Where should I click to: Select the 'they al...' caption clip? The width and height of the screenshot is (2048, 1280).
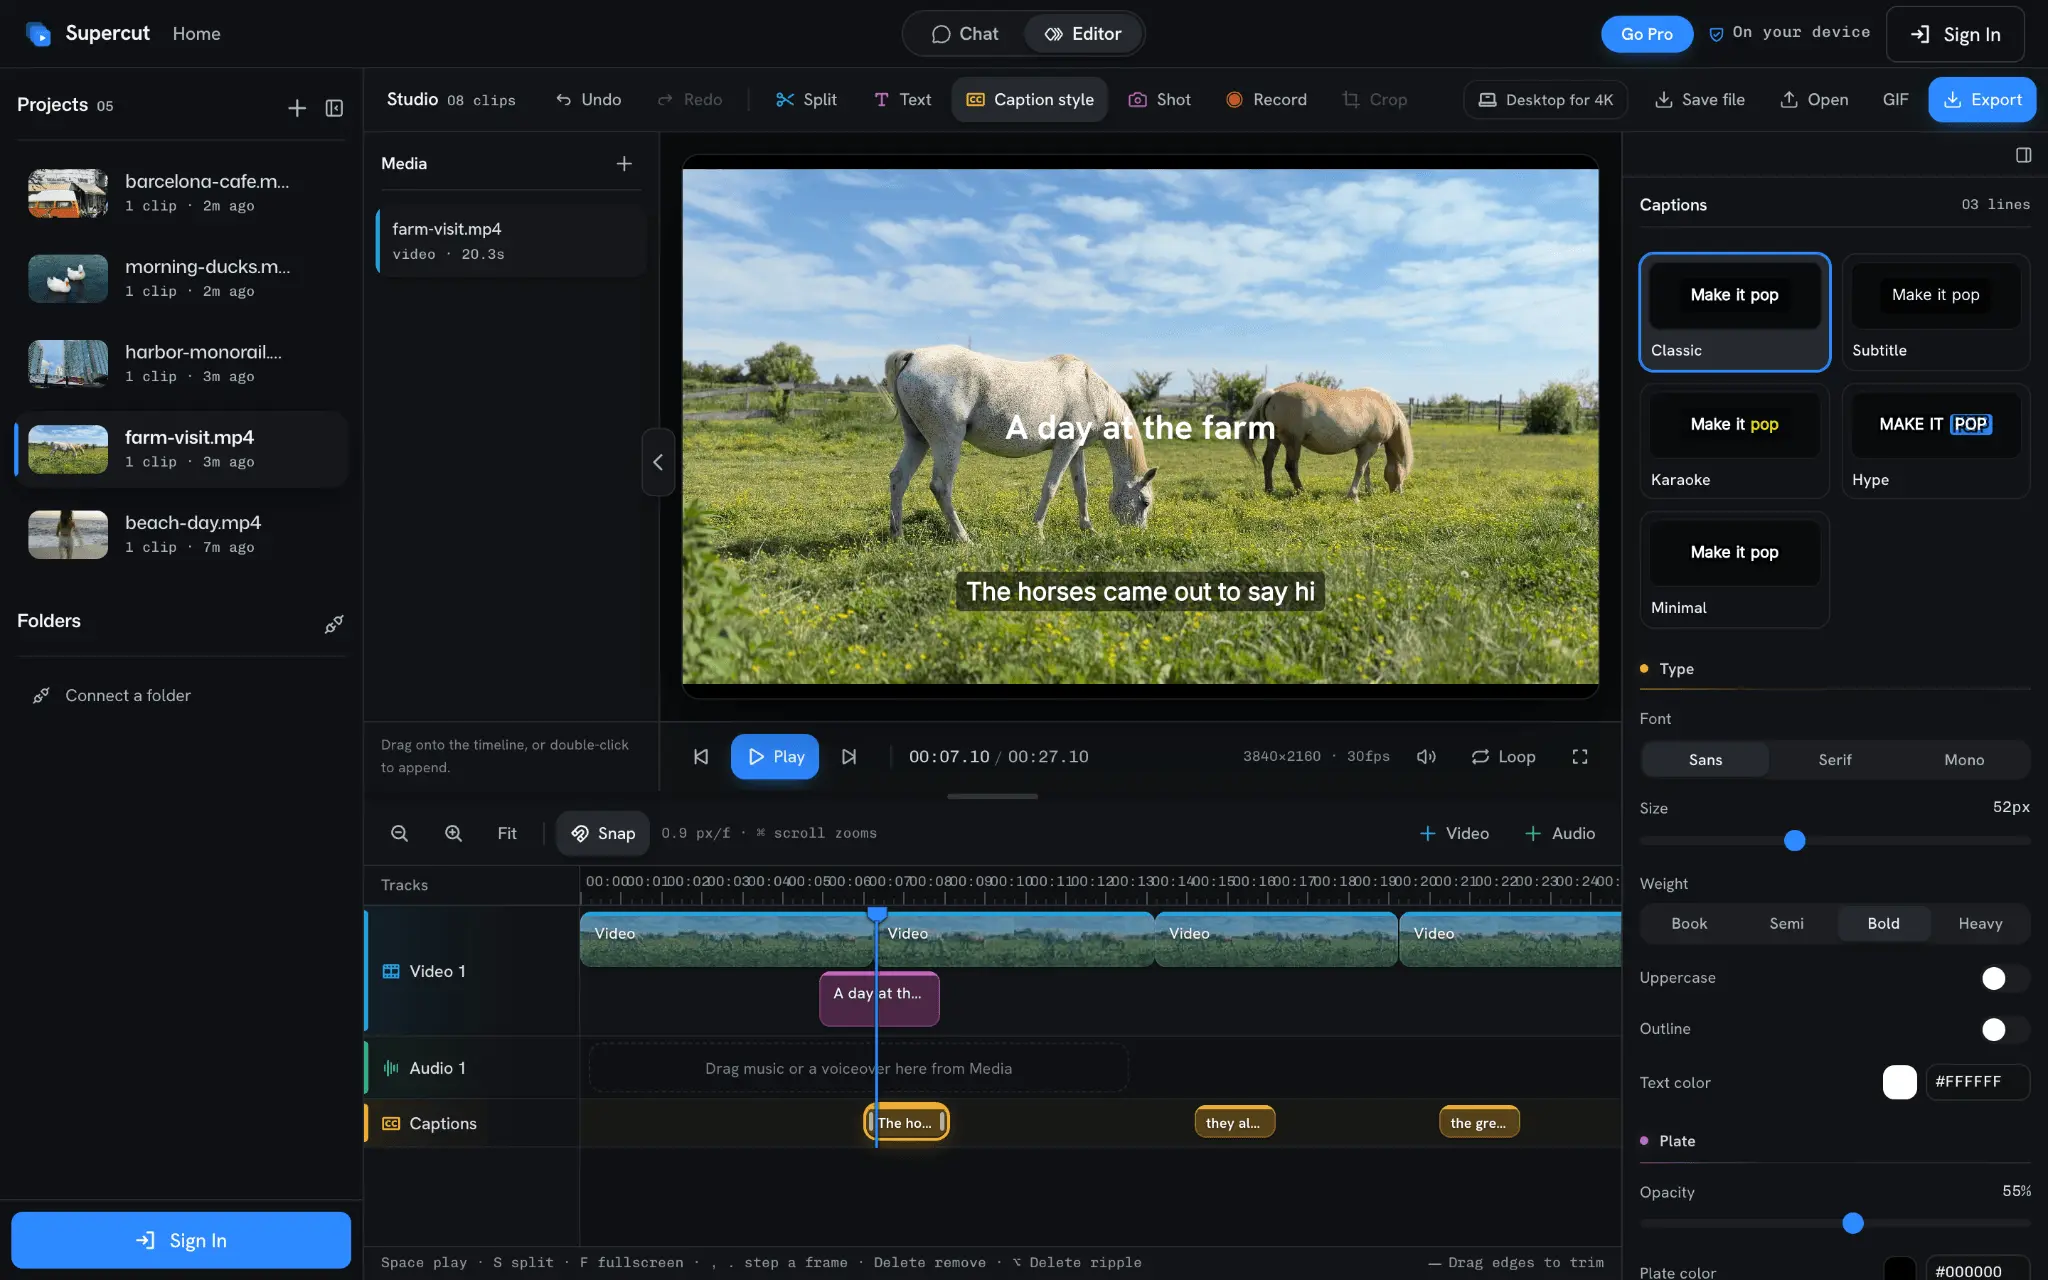1235,1123
